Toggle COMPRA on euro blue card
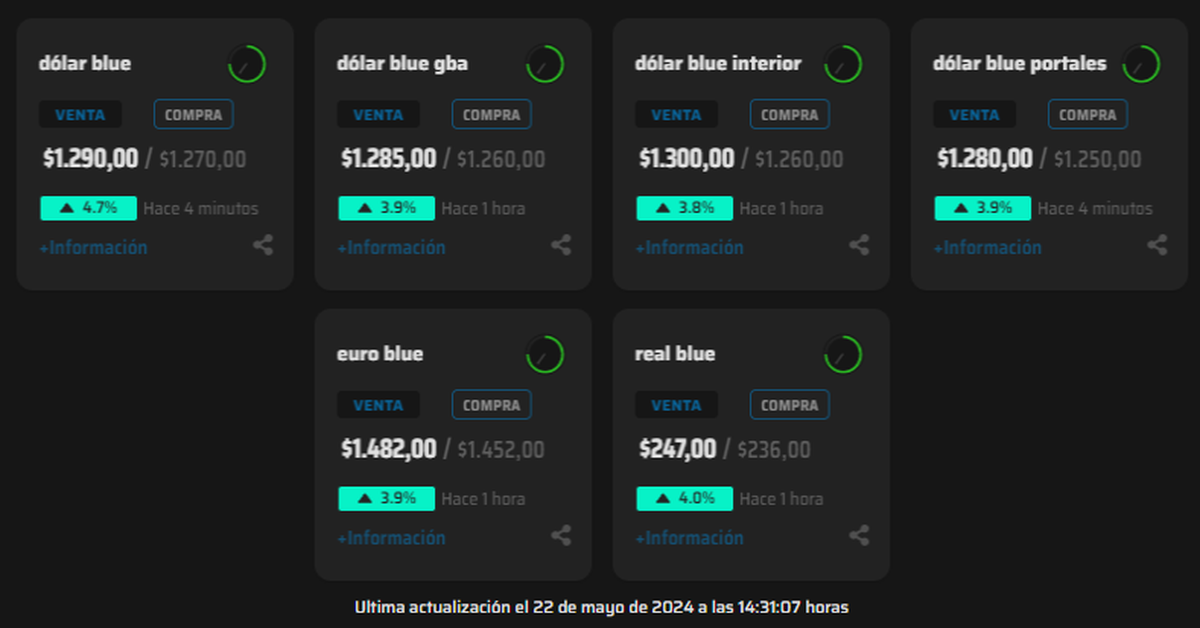 pos(491,406)
